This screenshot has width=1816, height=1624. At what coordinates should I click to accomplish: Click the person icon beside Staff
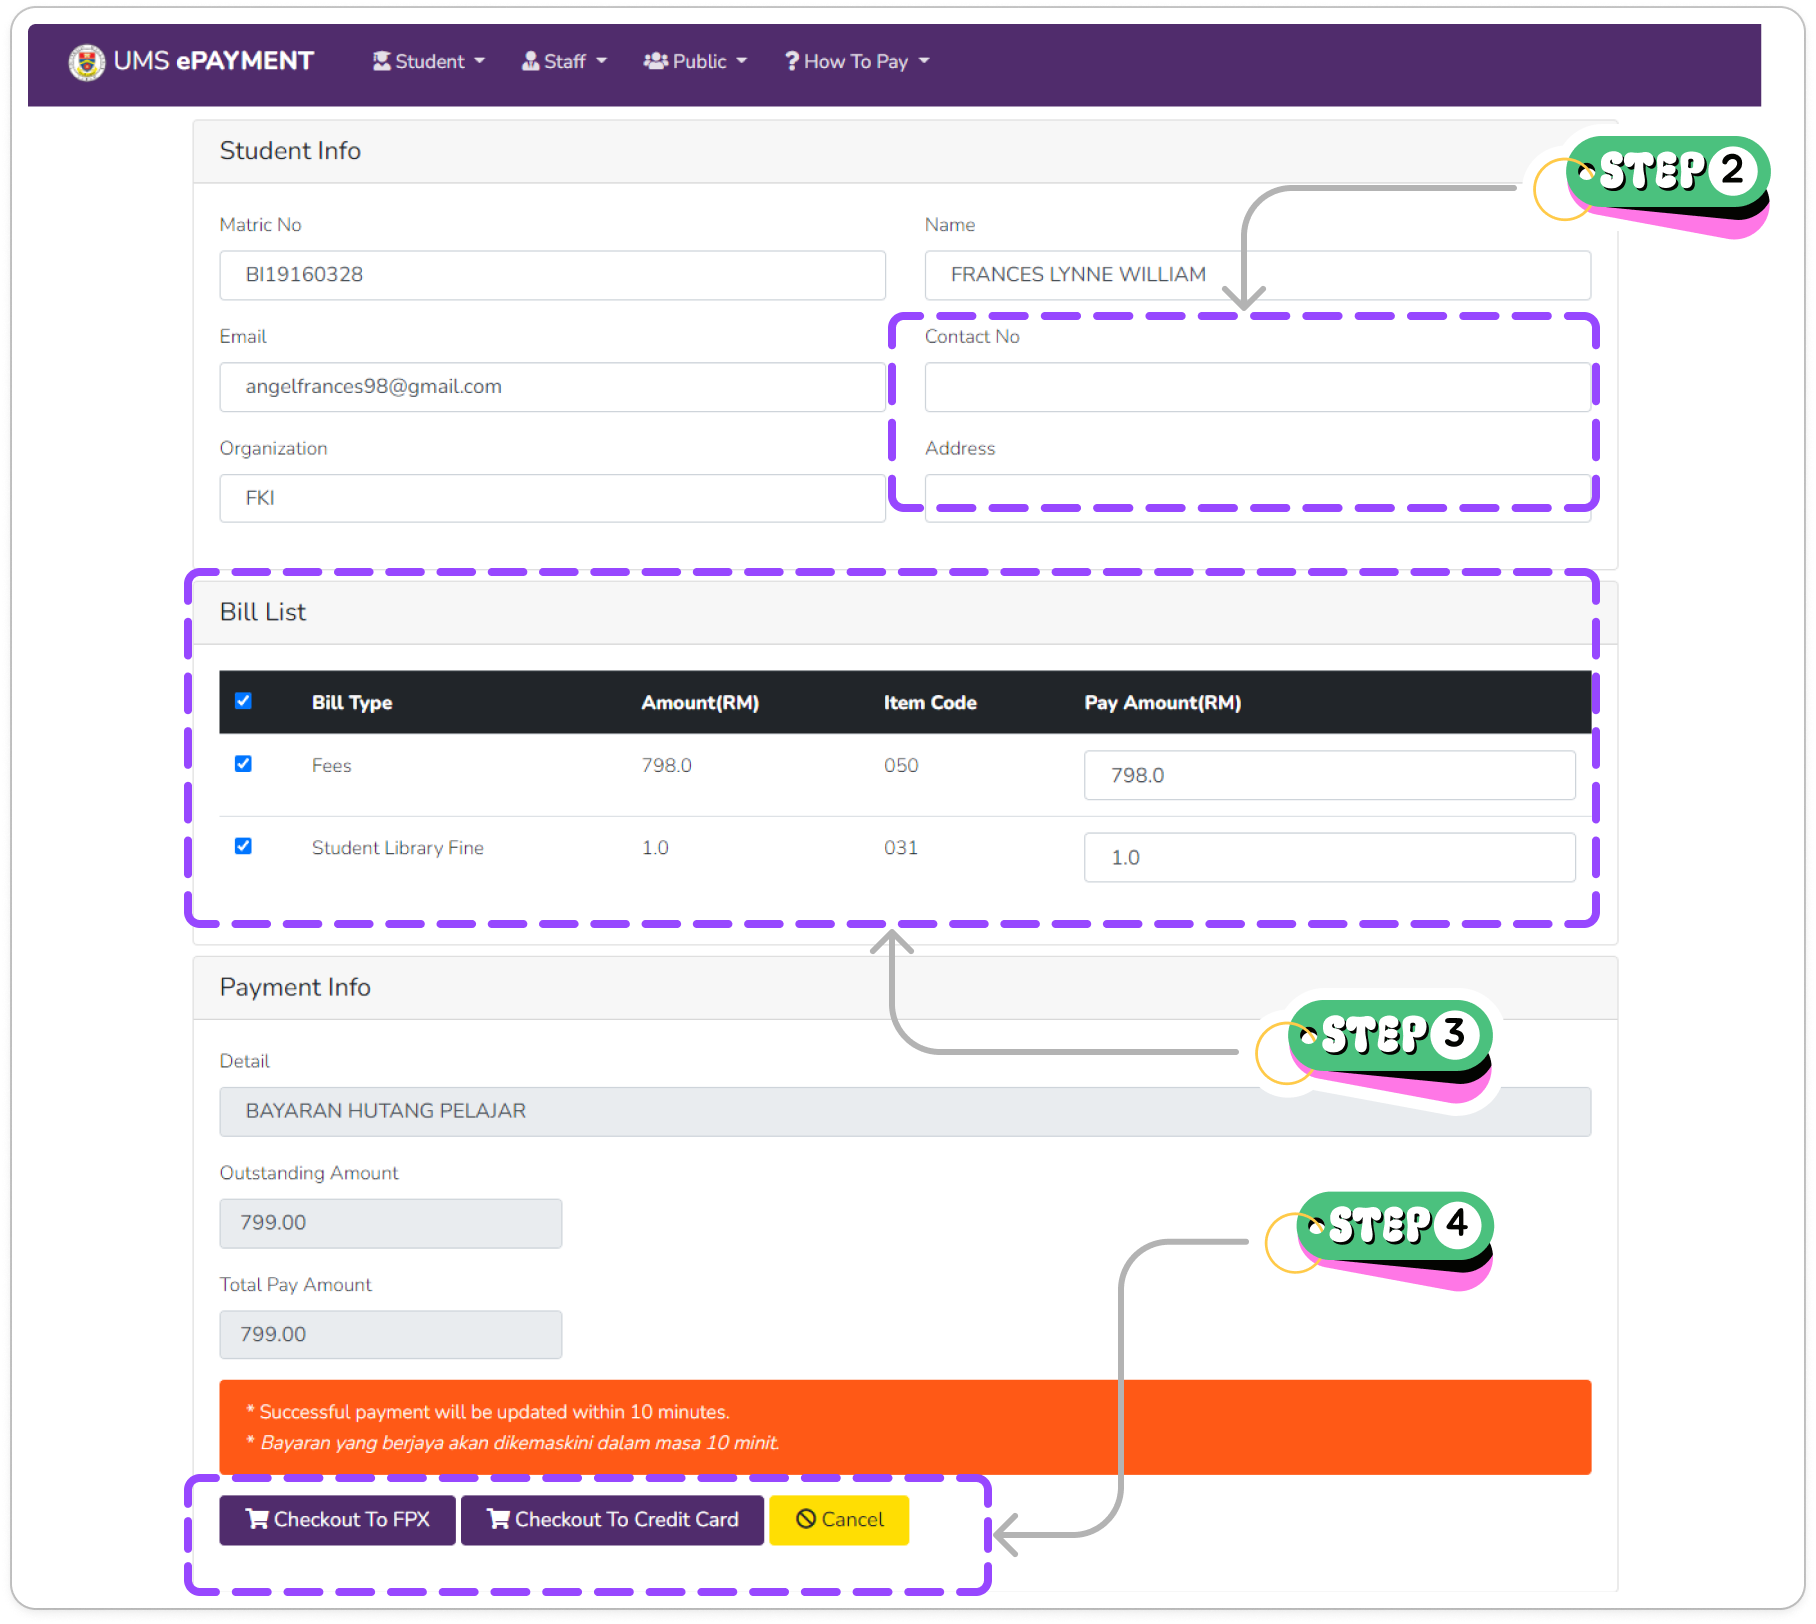point(530,62)
